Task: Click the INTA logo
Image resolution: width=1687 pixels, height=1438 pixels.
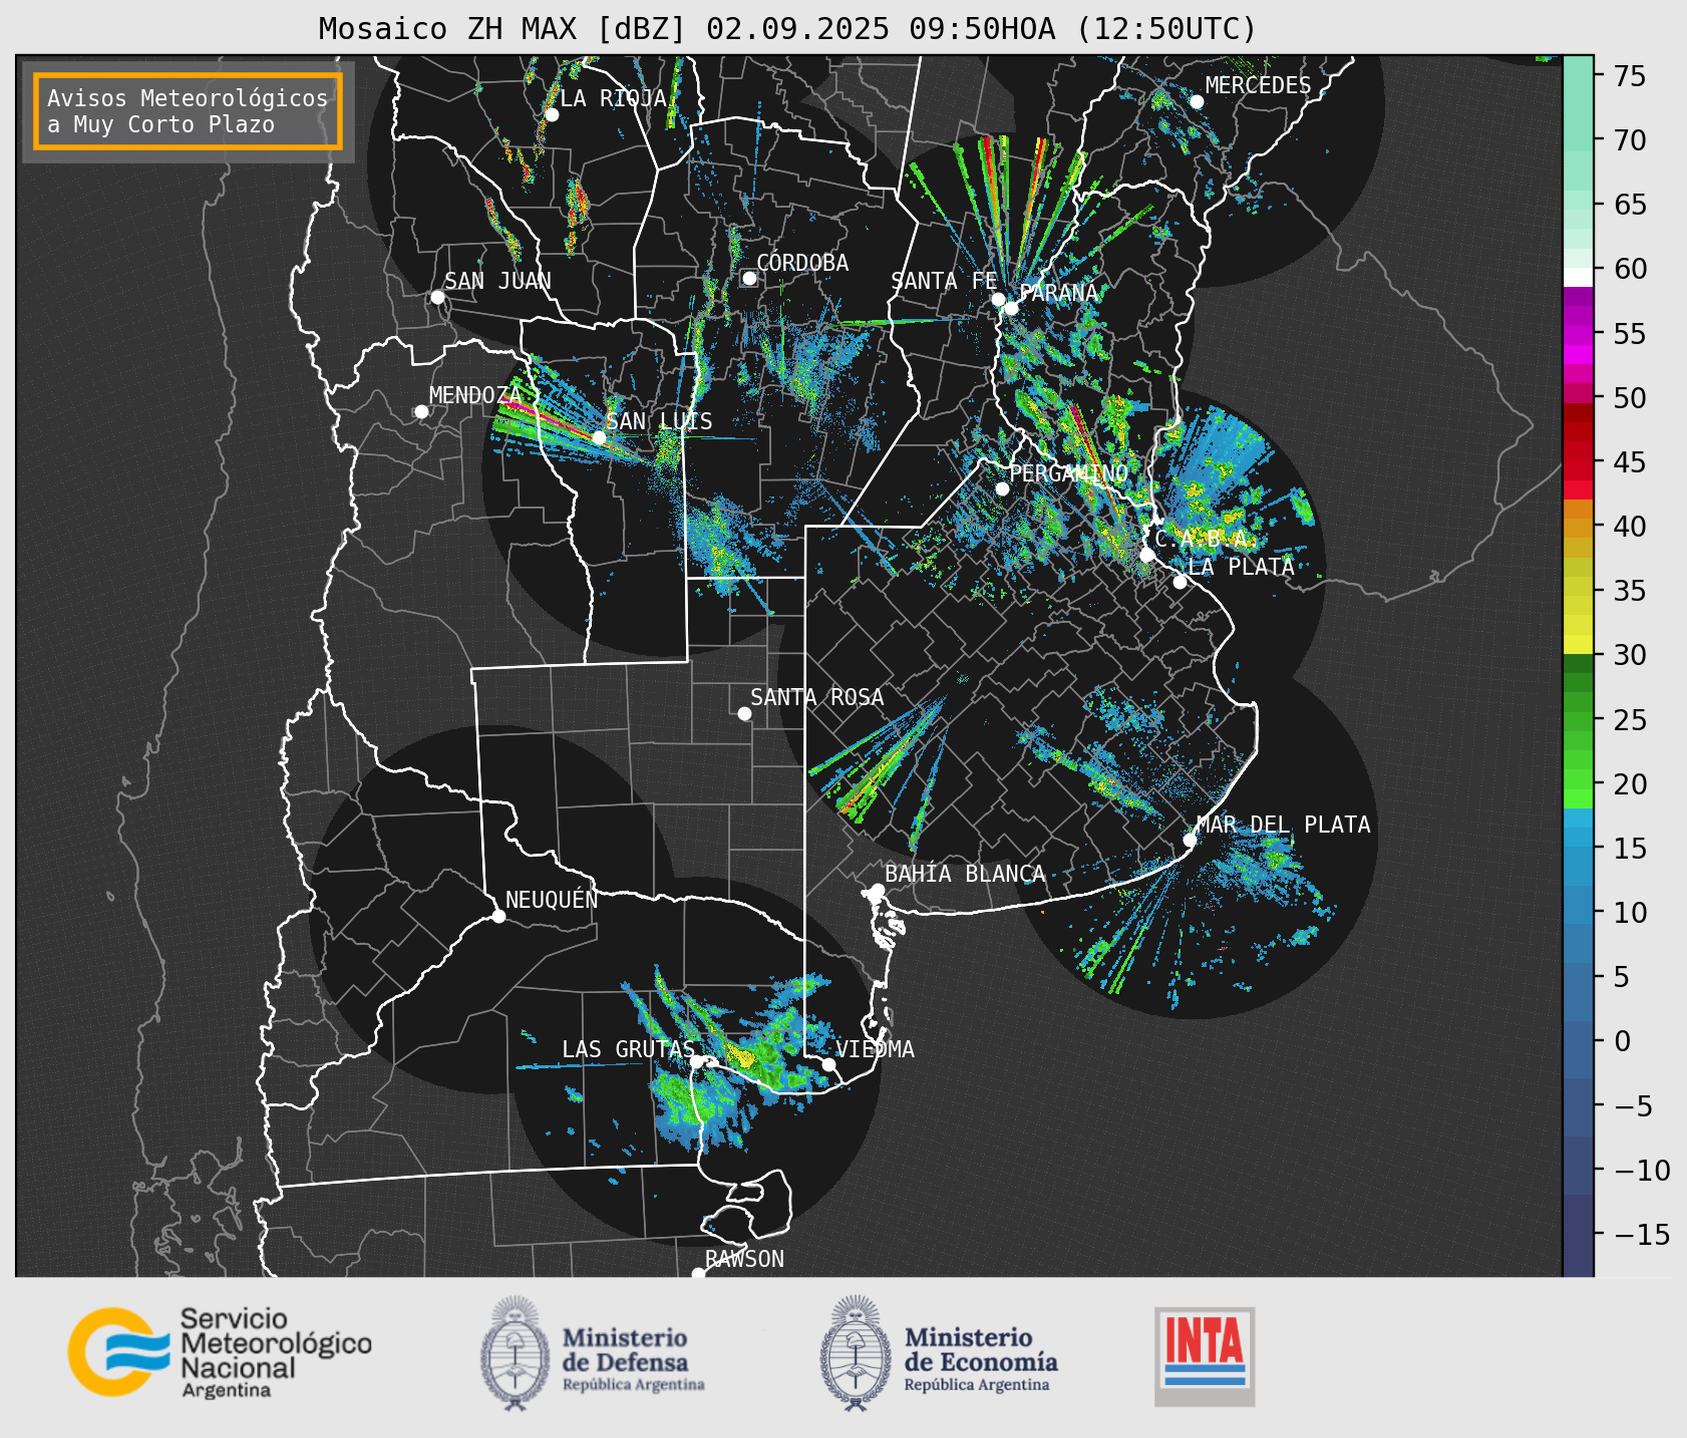Action: [1204, 1356]
